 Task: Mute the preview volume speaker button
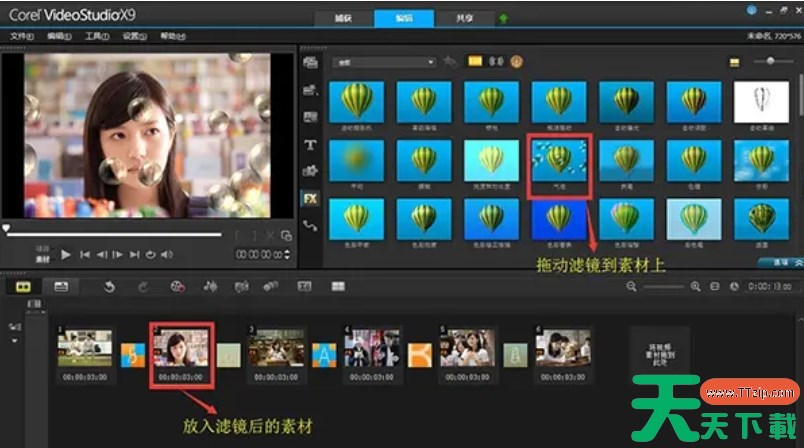point(166,255)
